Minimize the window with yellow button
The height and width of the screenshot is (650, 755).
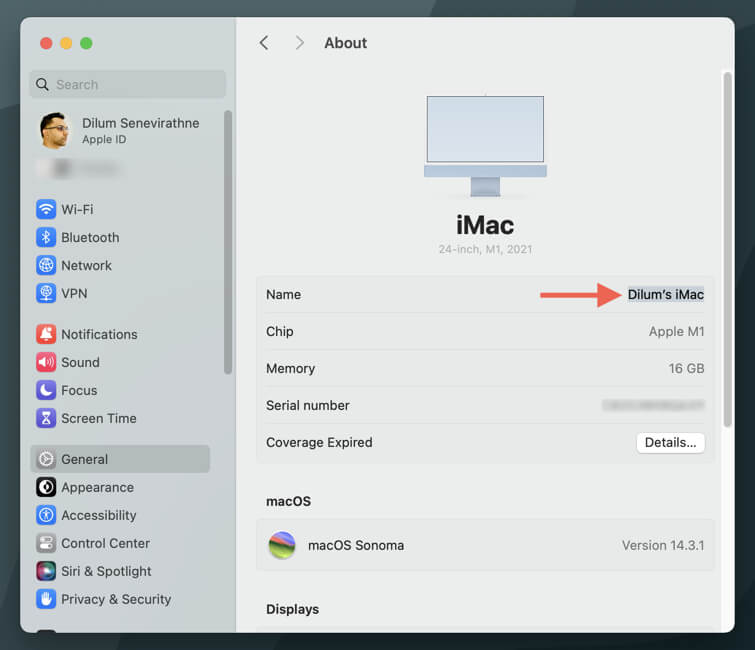pyautogui.click(x=66, y=43)
